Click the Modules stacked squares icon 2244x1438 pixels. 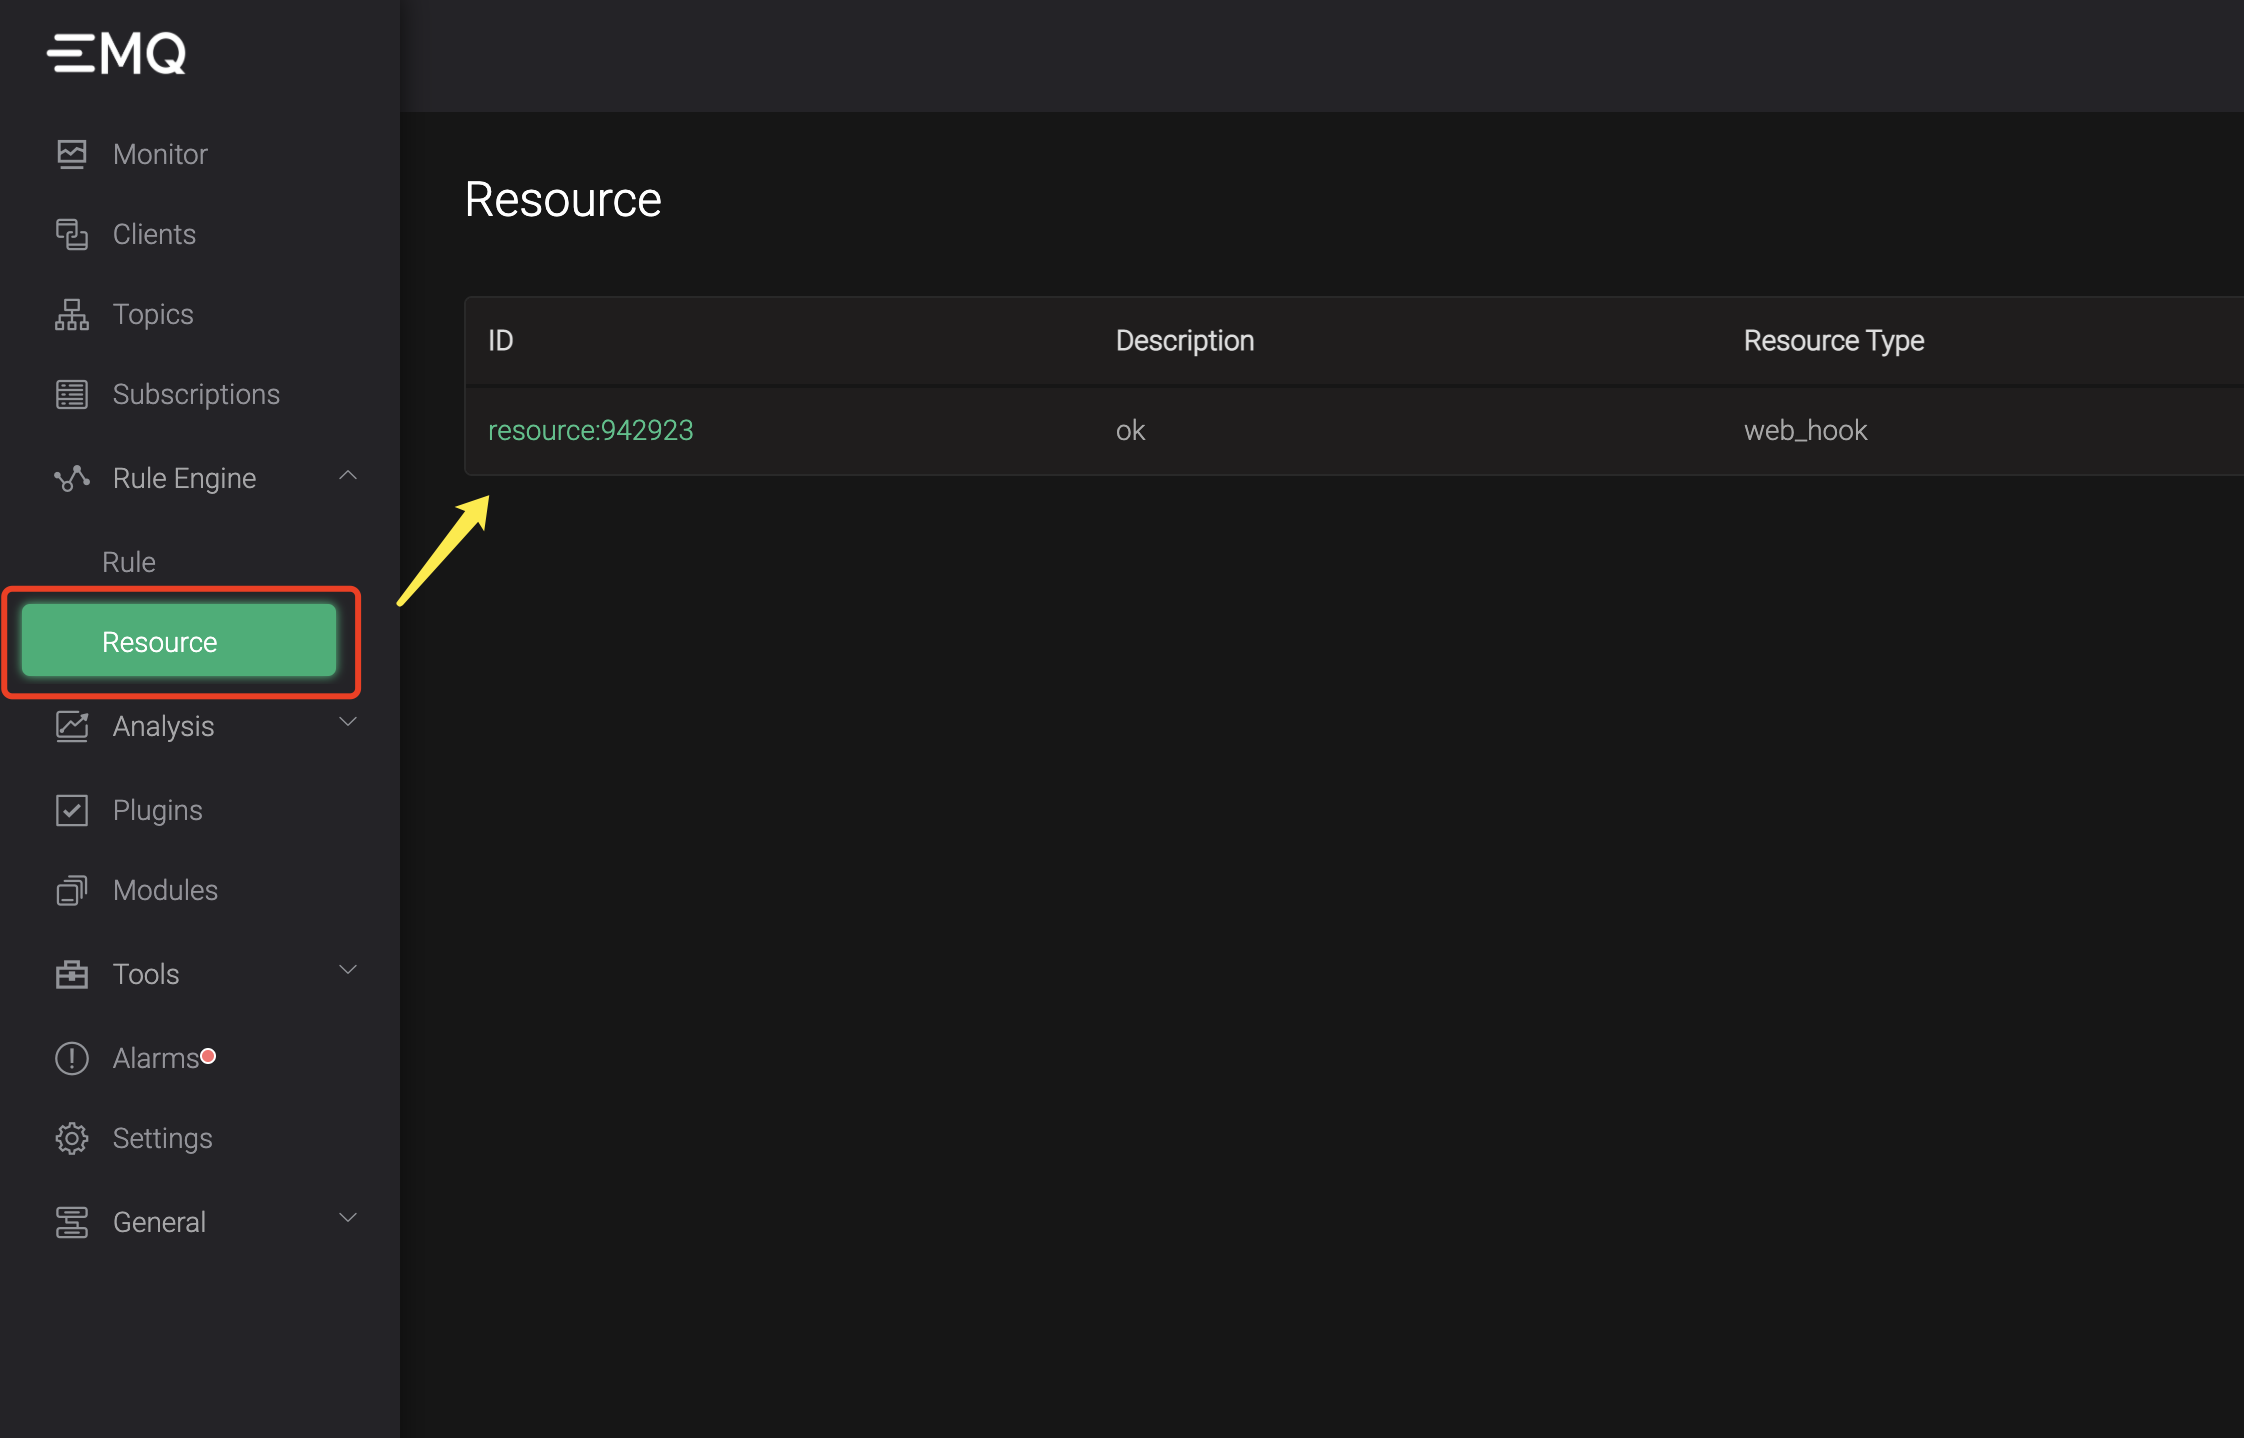click(x=72, y=890)
